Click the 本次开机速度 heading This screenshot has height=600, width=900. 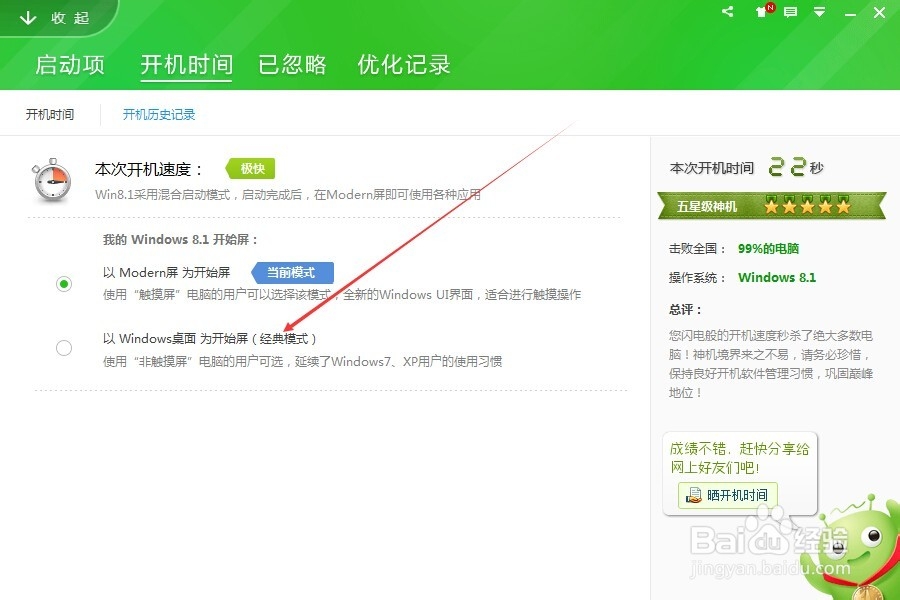[x=148, y=169]
